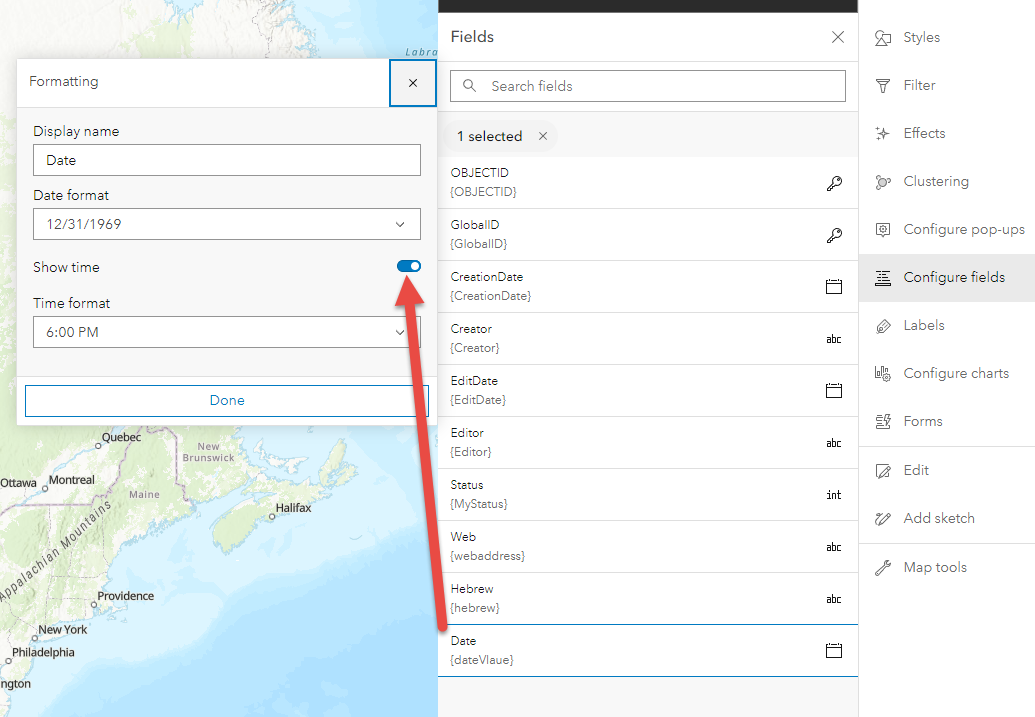Click the Configure pop-ups icon
Image resolution: width=1035 pixels, height=717 pixels.
click(883, 230)
